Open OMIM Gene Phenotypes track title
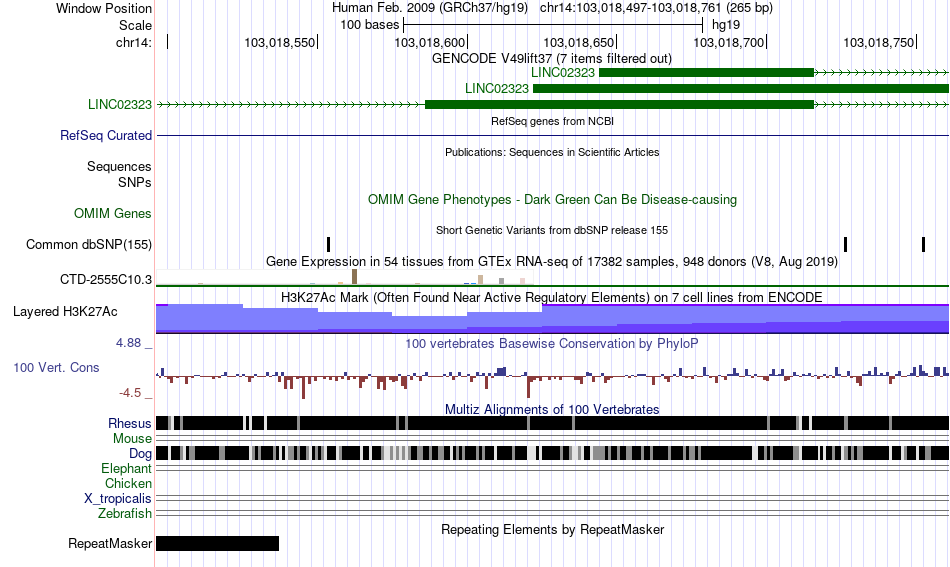This screenshot has width=950, height=567. (x=552, y=199)
